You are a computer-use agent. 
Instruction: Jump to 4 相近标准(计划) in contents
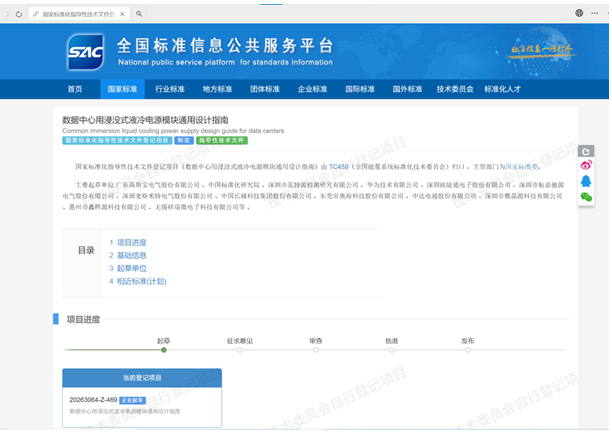tap(138, 281)
